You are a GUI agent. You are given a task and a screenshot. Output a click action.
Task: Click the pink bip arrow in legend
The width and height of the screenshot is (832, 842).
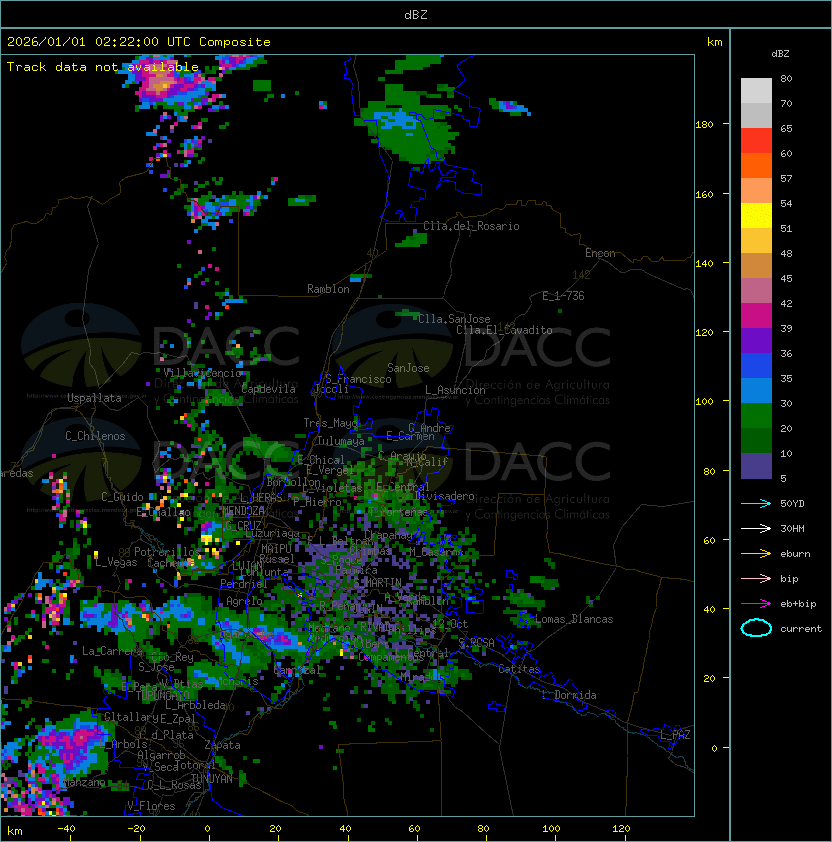(756, 578)
